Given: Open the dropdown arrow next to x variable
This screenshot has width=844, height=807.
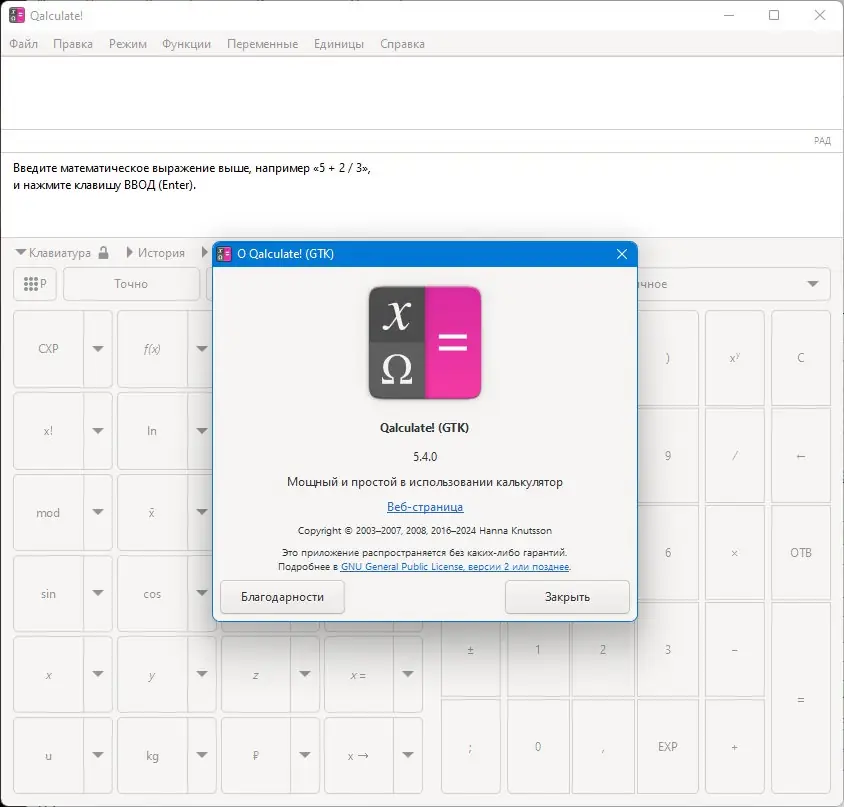Looking at the screenshot, I should (x=98, y=674).
